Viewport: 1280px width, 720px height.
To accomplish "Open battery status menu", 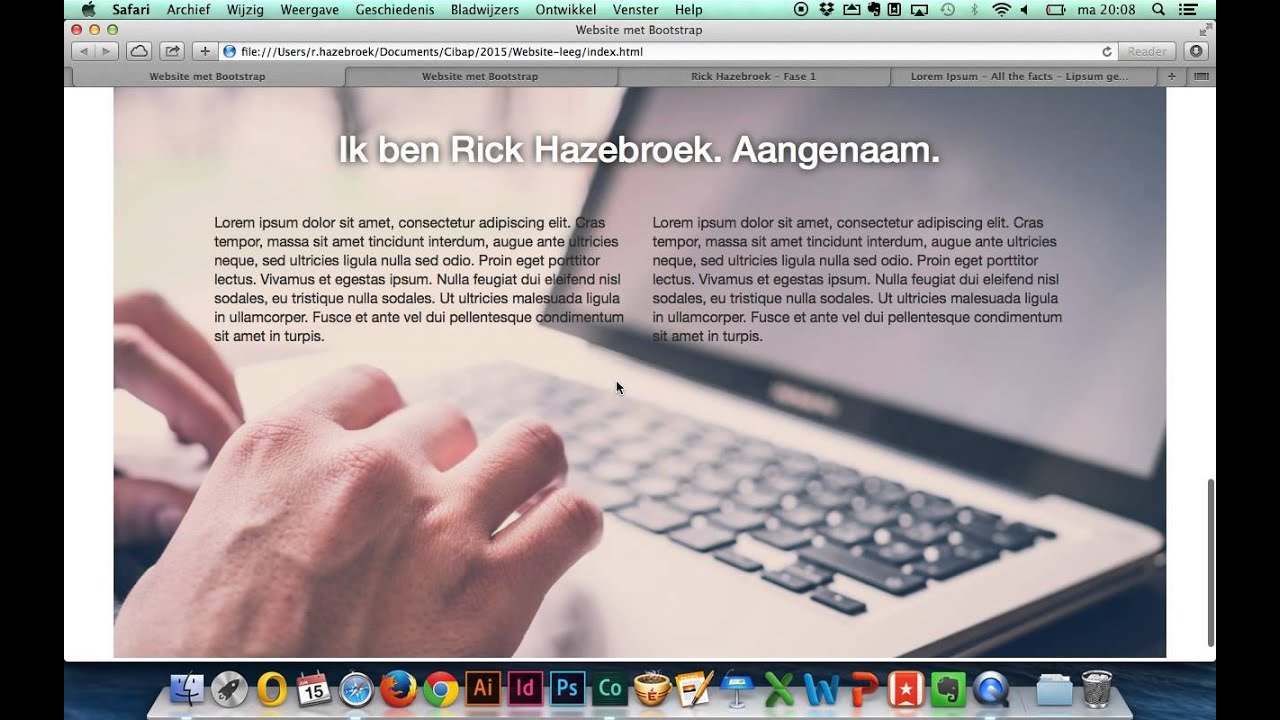I will point(1055,9).
